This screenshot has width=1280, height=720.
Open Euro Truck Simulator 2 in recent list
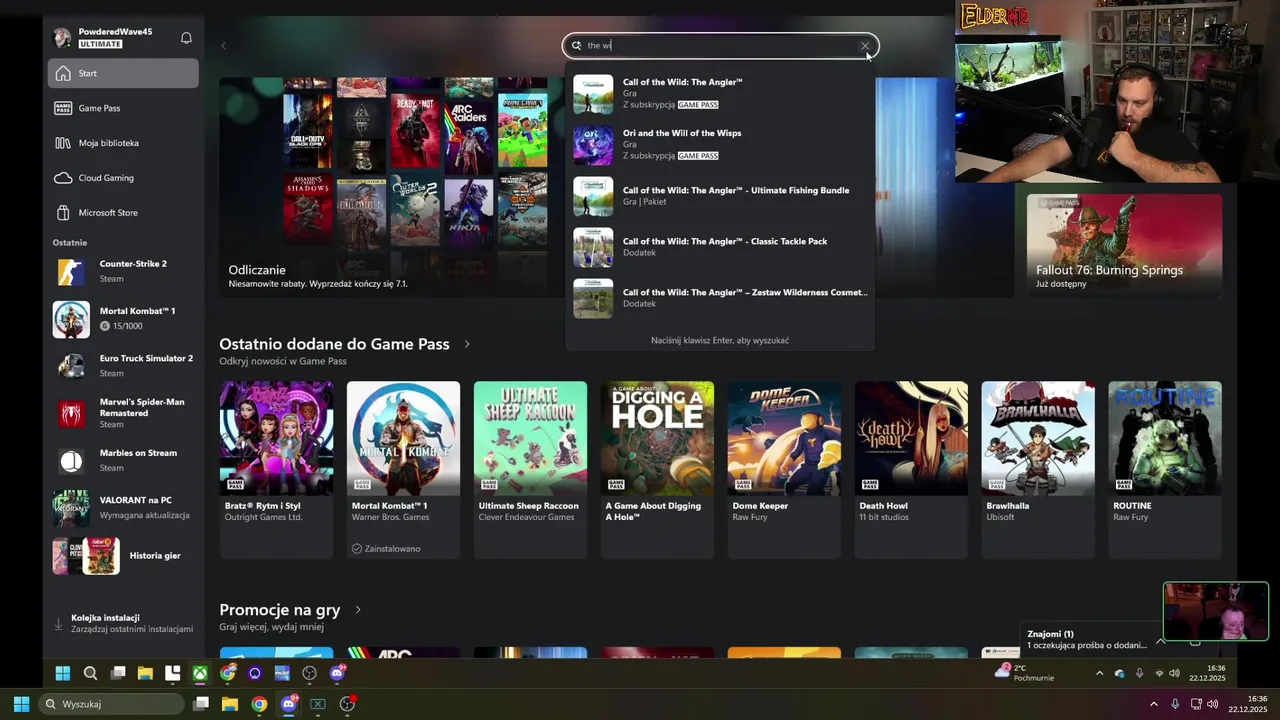(x=123, y=366)
